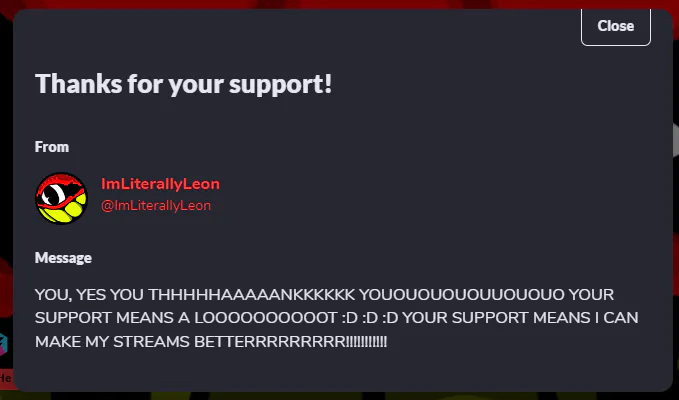Click the red background strip above the dialog
The image size is (679, 400).
340,4
